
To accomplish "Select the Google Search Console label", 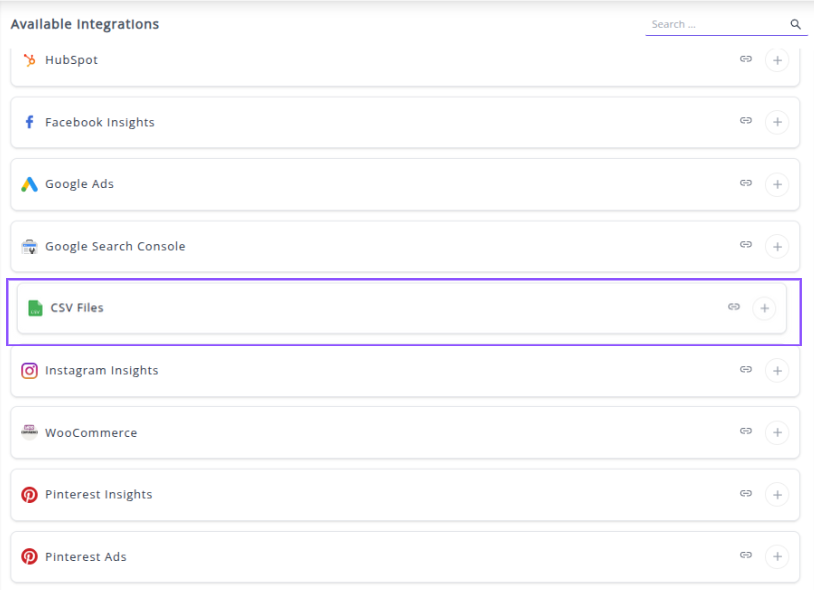I will (x=115, y=247).
